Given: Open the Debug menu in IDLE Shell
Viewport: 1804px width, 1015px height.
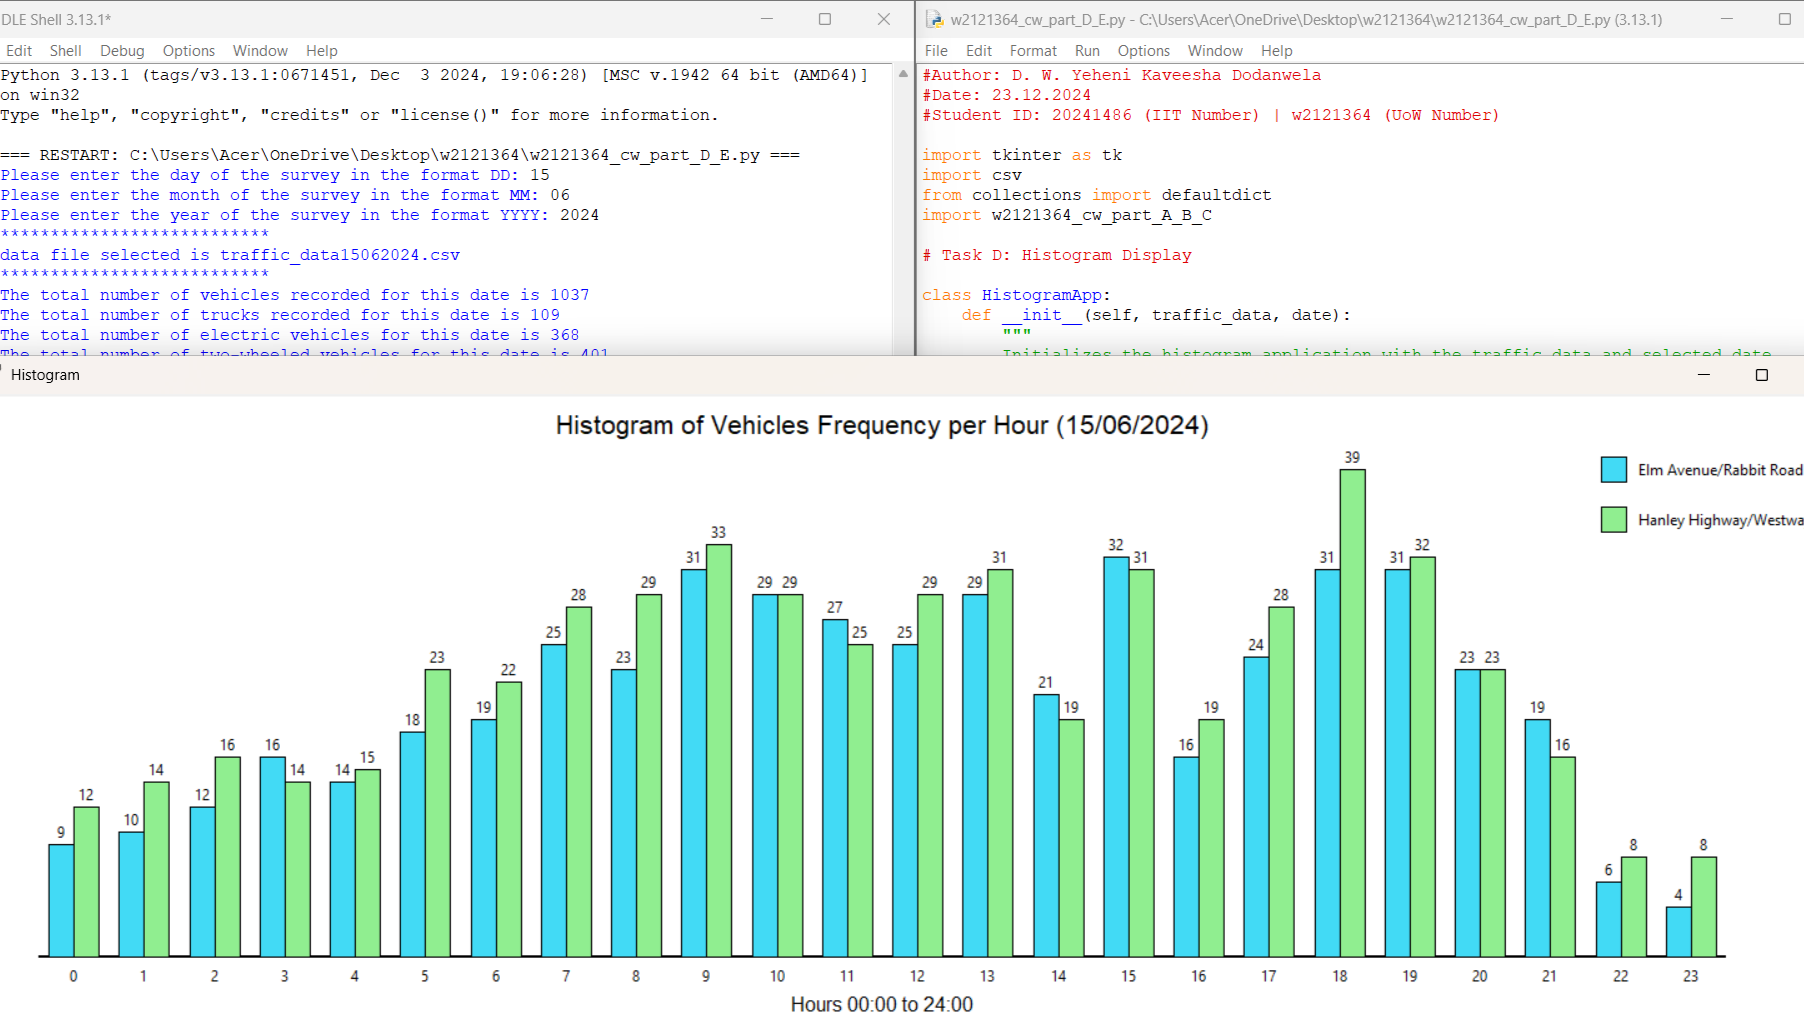Looking at the screenshot, I should point(122,50).
